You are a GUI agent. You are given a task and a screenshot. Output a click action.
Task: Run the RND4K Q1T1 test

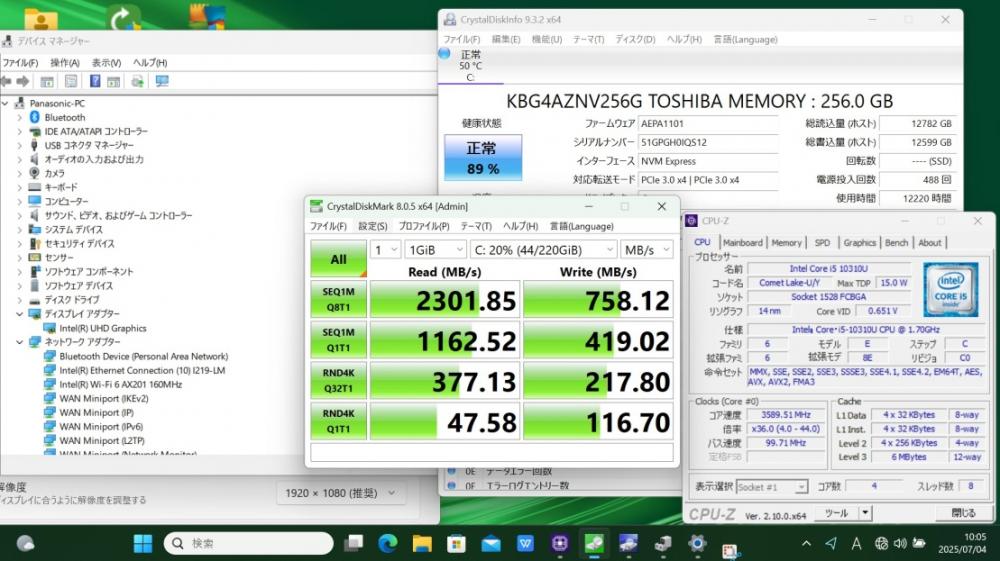pyautogui.click(x=339, y=421)
